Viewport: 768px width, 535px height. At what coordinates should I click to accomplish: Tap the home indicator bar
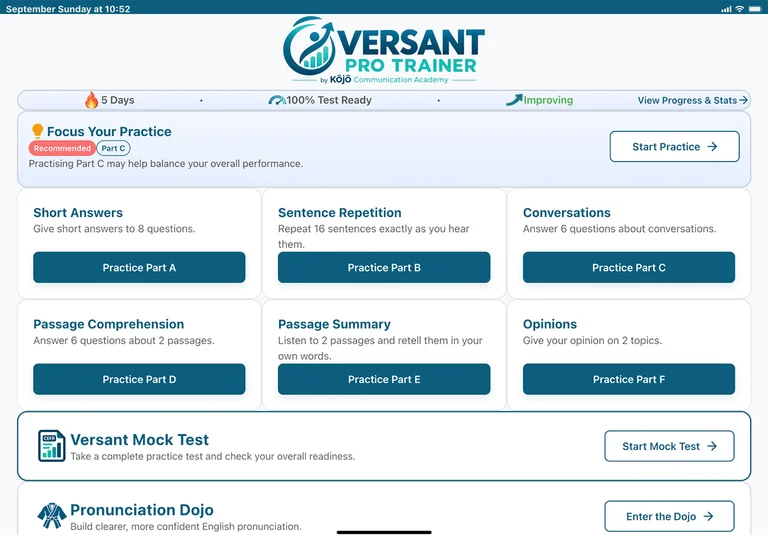coord(384,532)
